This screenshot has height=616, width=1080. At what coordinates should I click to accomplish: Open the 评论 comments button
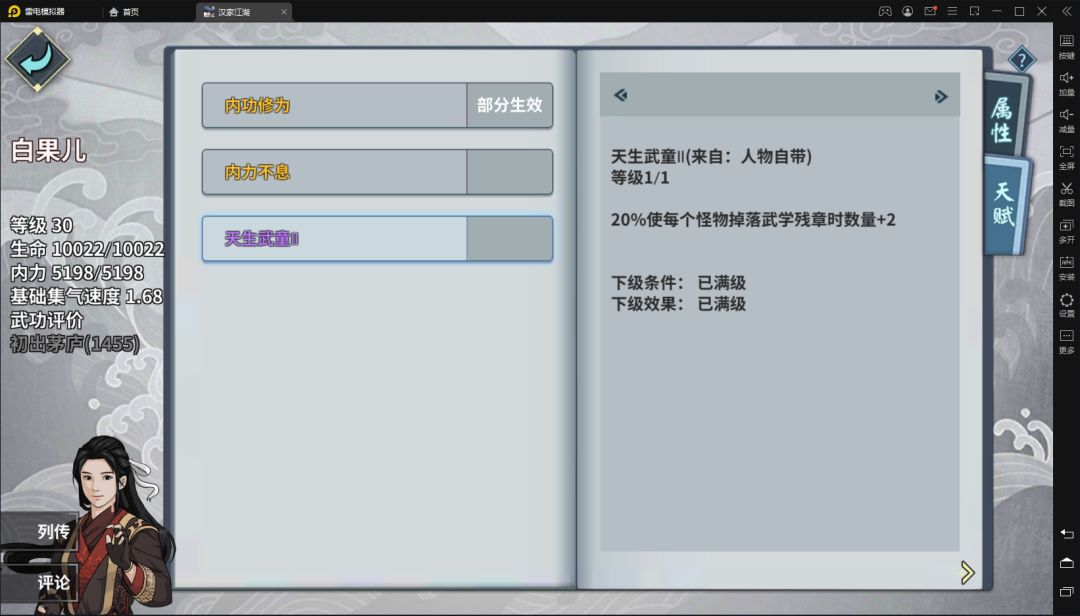(x=40, y=583)
